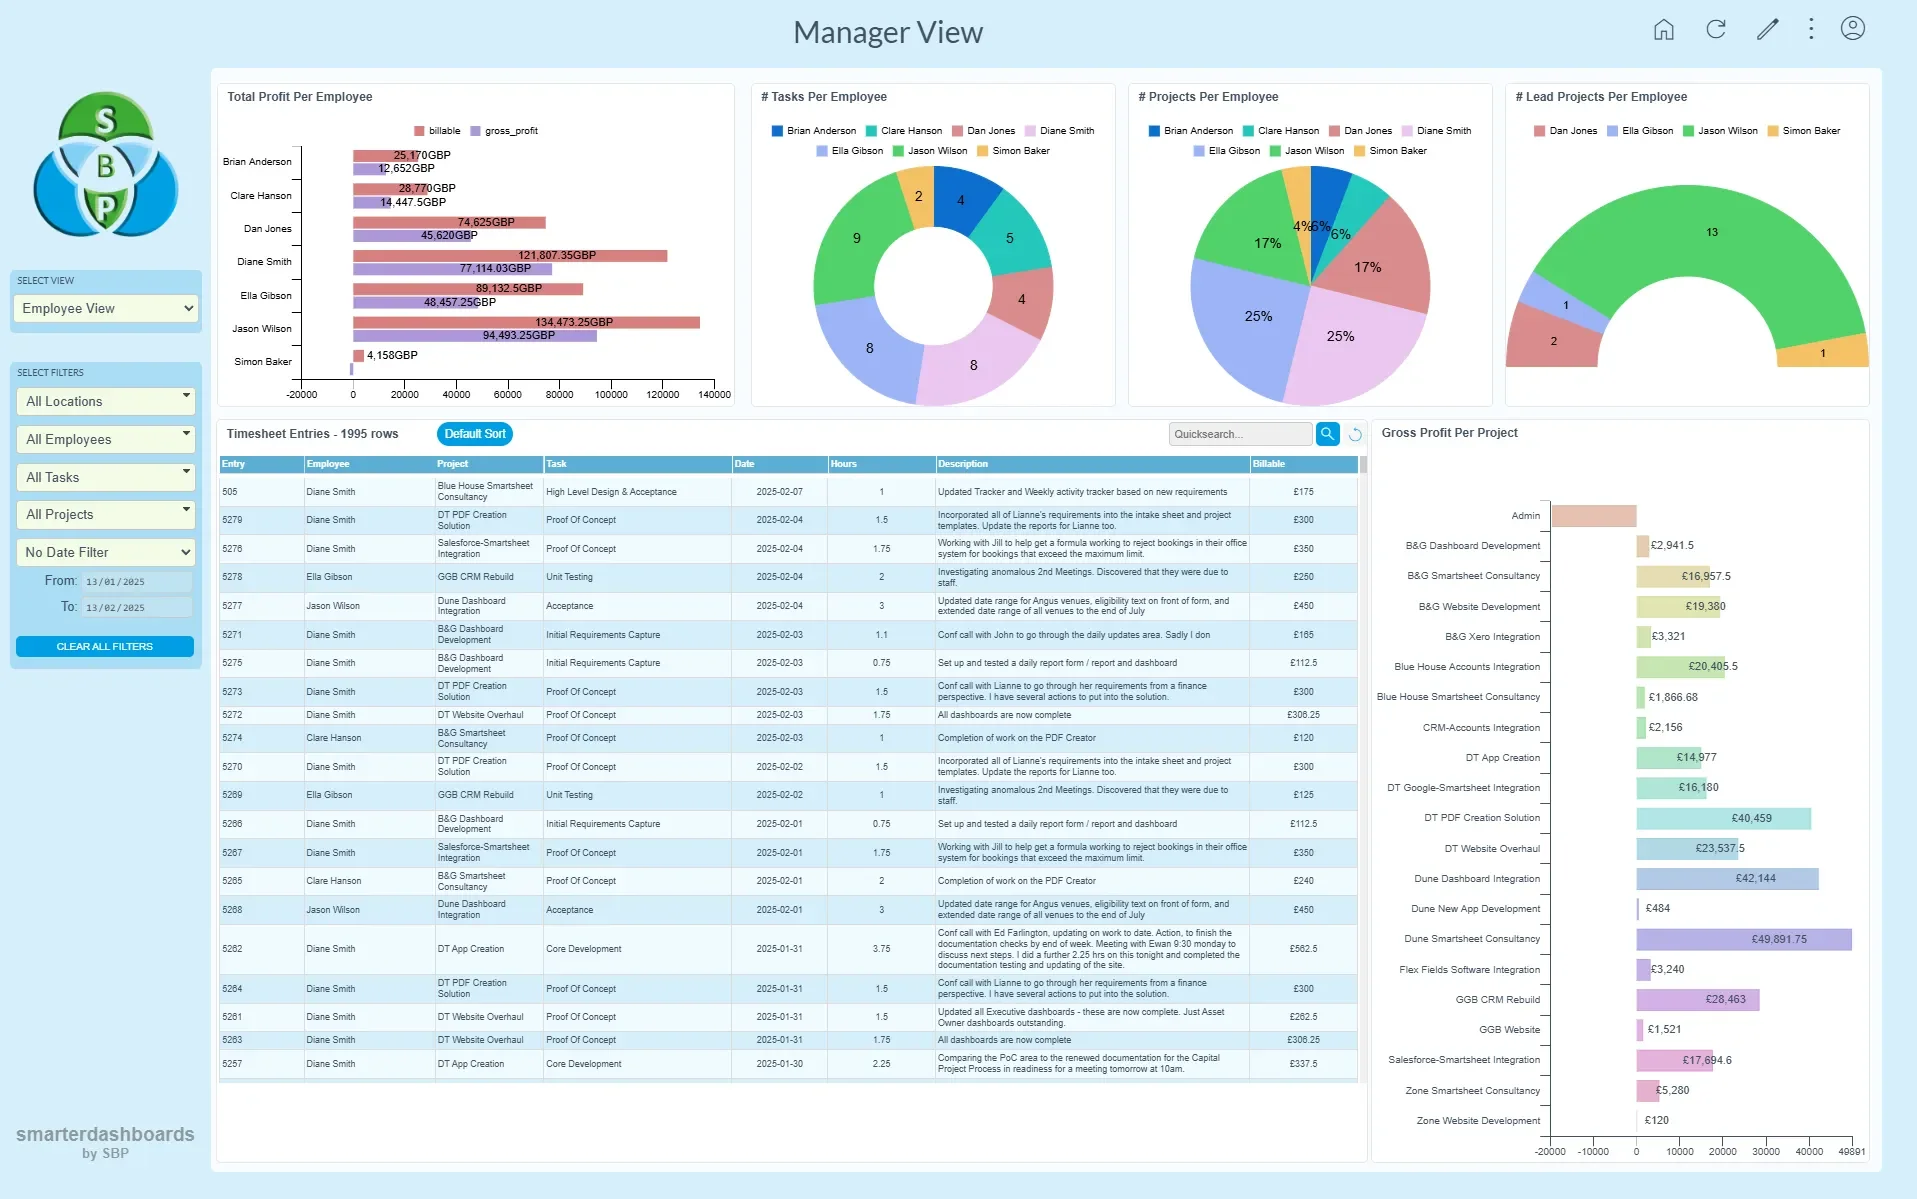Apply Default Sort to timesheet entries
This screenshot has height=1199, width=1917.
click(474, 433)
